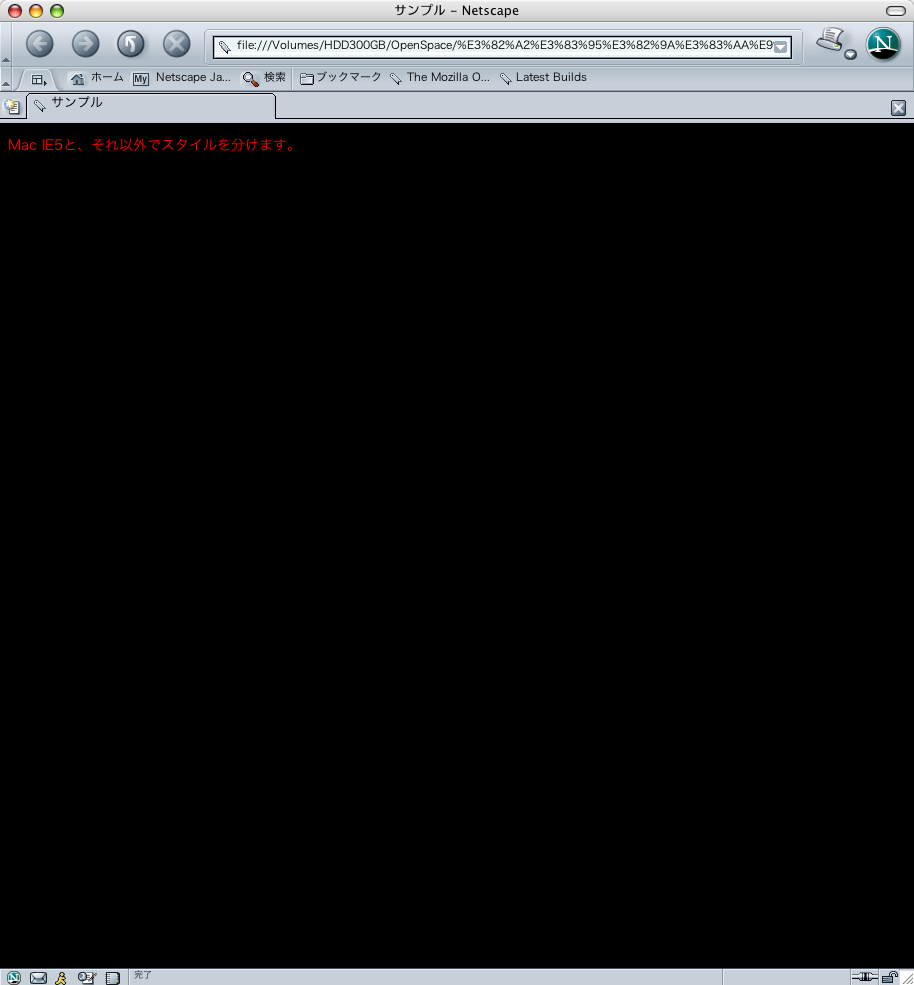Screen dimensions: 914x985
Task: Click the Netscape N logo throbber
Action: click(x=883, y=44)
